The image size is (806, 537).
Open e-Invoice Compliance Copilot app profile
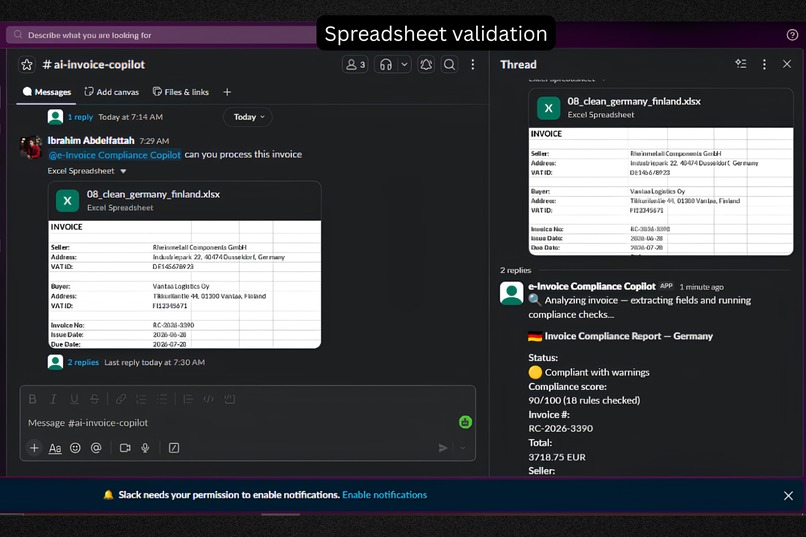coord(592,286)
